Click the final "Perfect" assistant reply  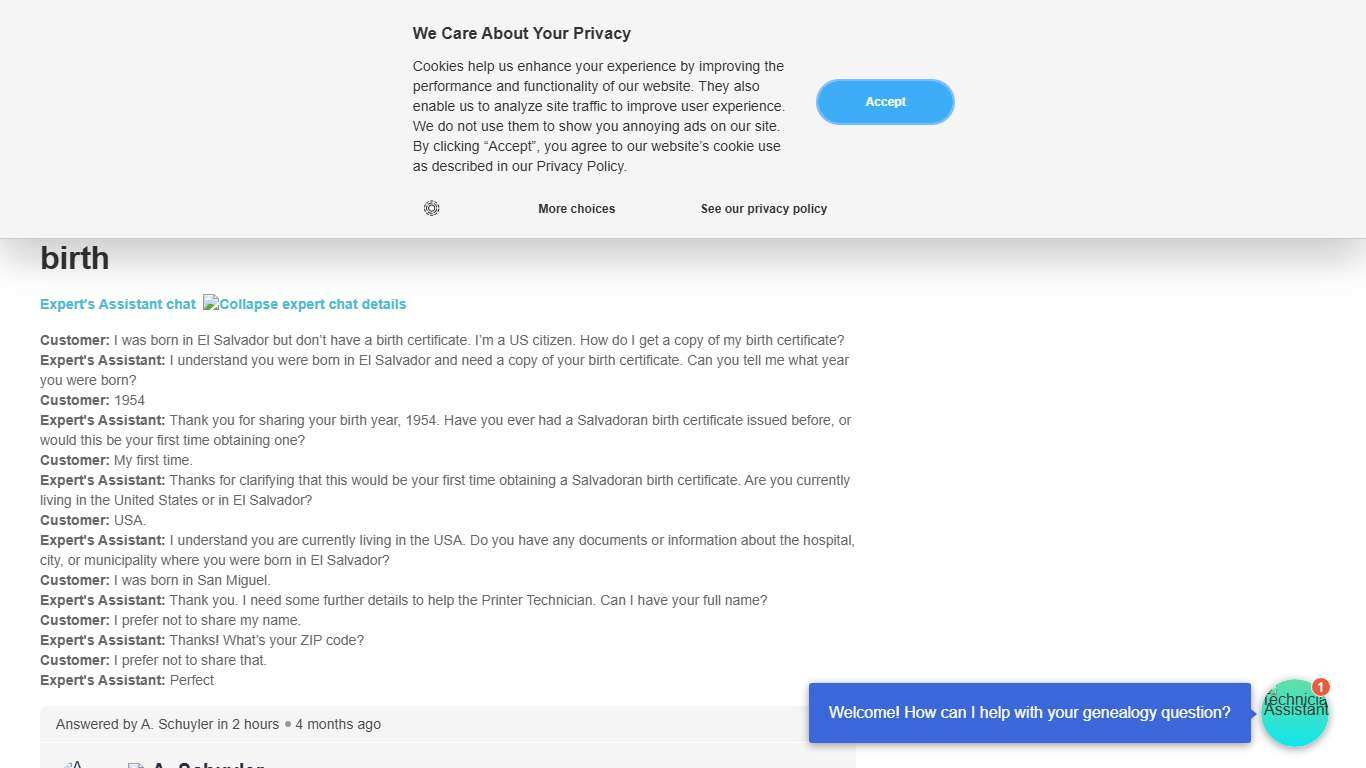click(191, 680)
